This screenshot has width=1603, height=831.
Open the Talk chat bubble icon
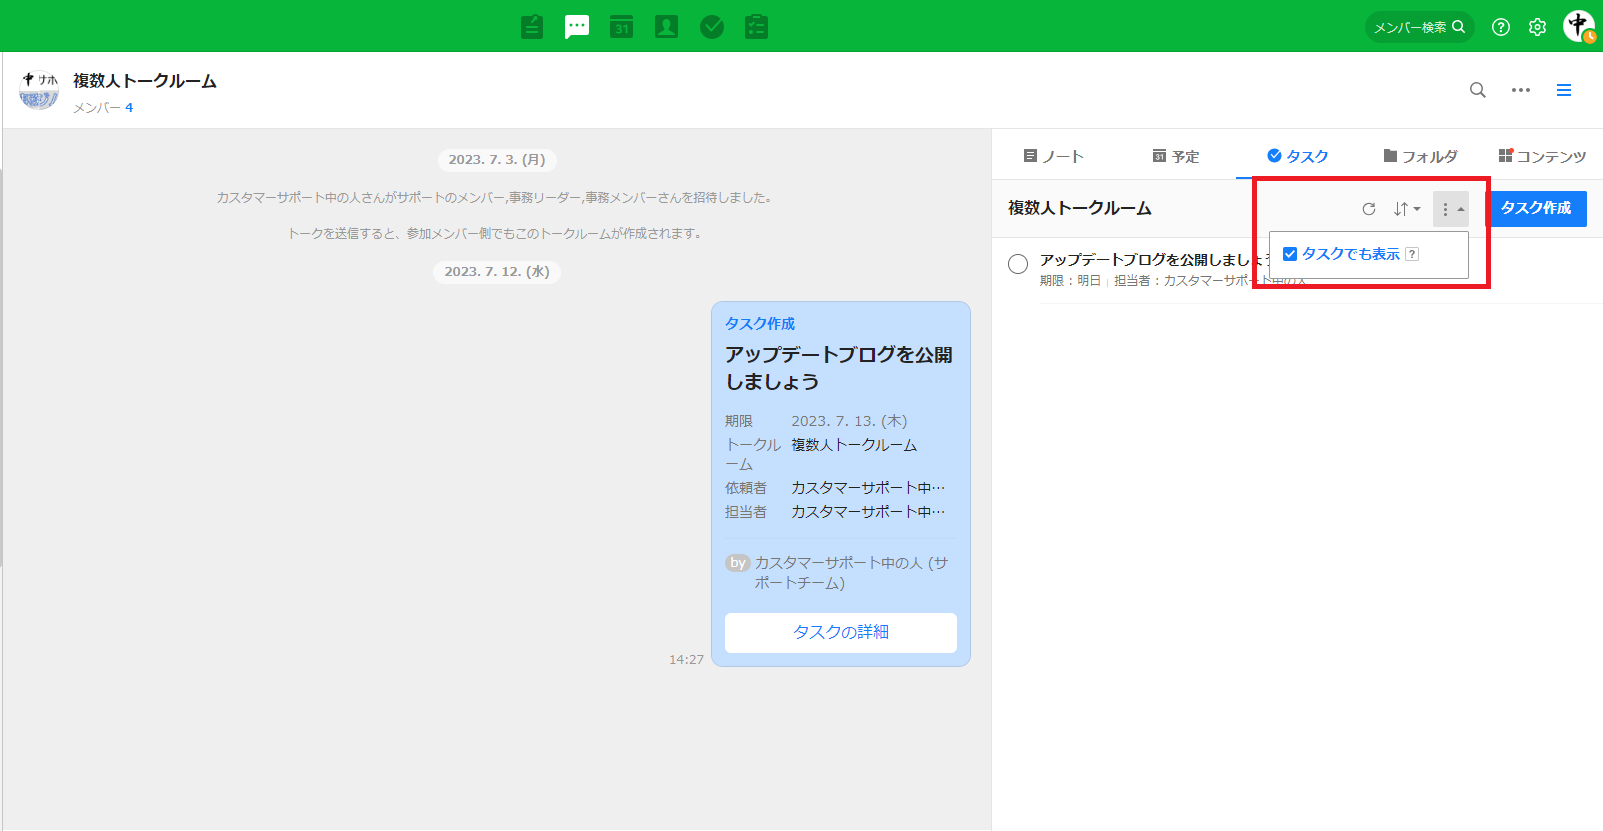577,27
